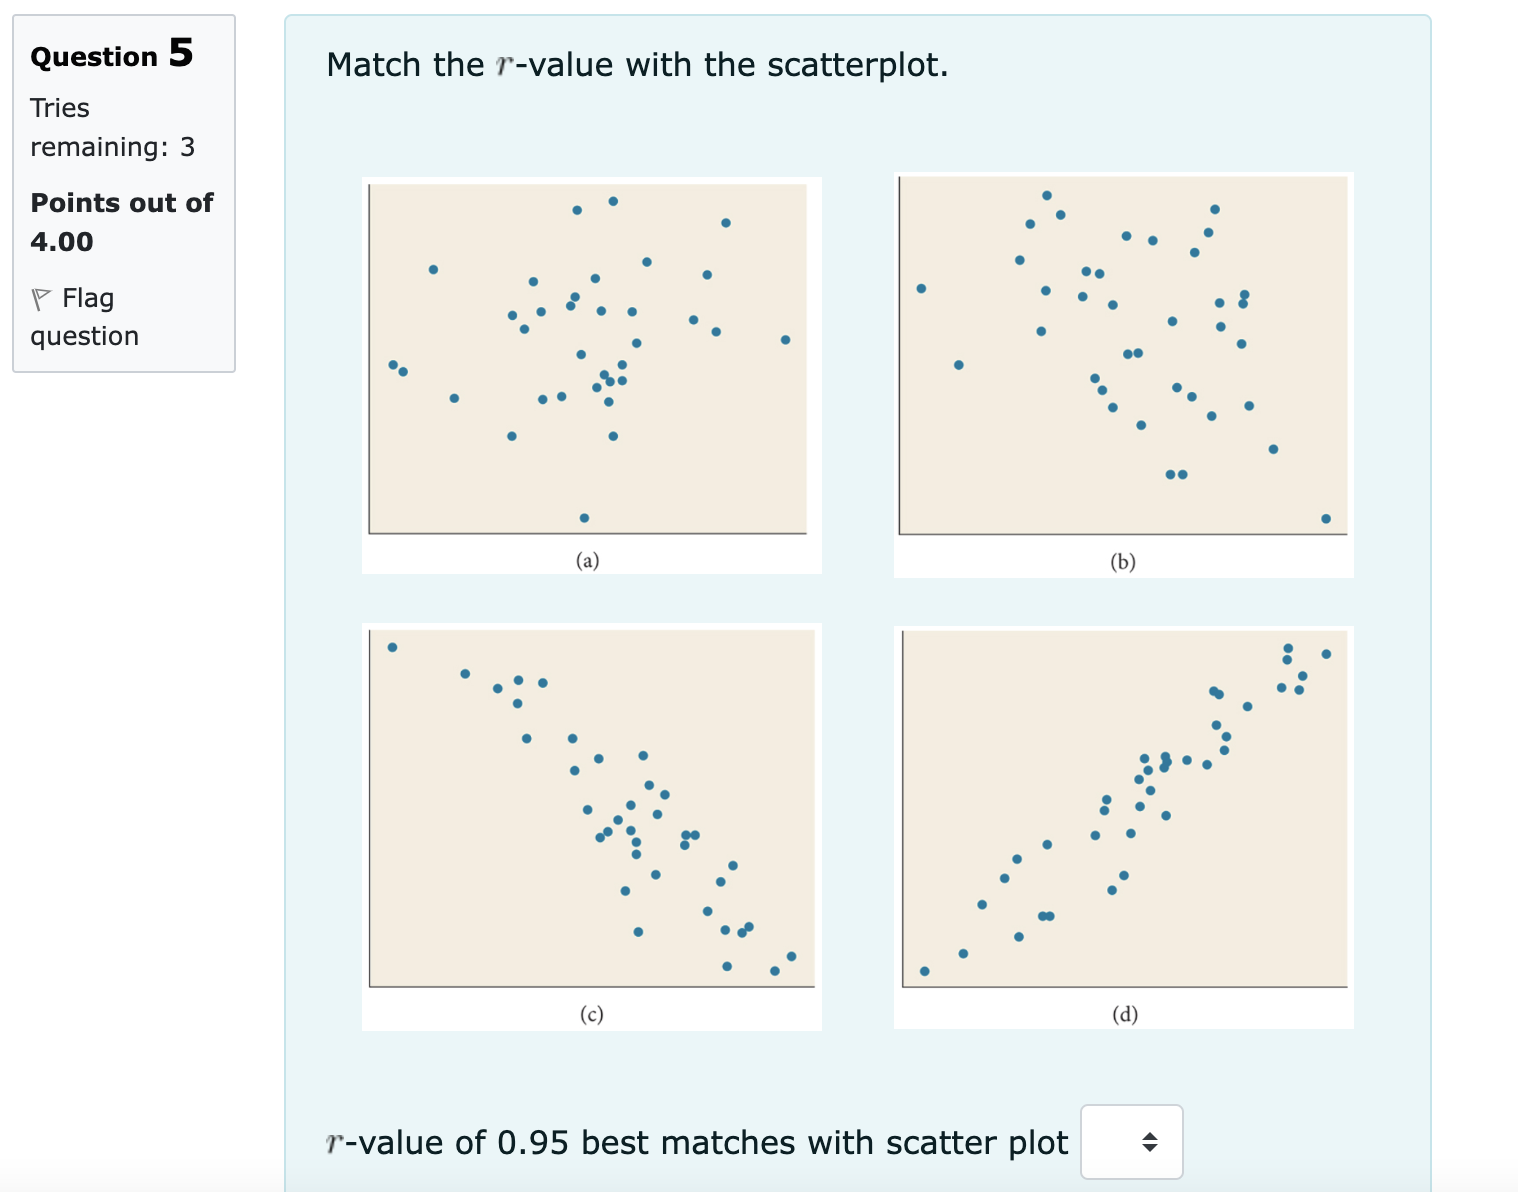This screenshot has height=1192, width=1518.
Task: Click the bottom-left data point in scatterplot (d)
Action: click(924, 971)
